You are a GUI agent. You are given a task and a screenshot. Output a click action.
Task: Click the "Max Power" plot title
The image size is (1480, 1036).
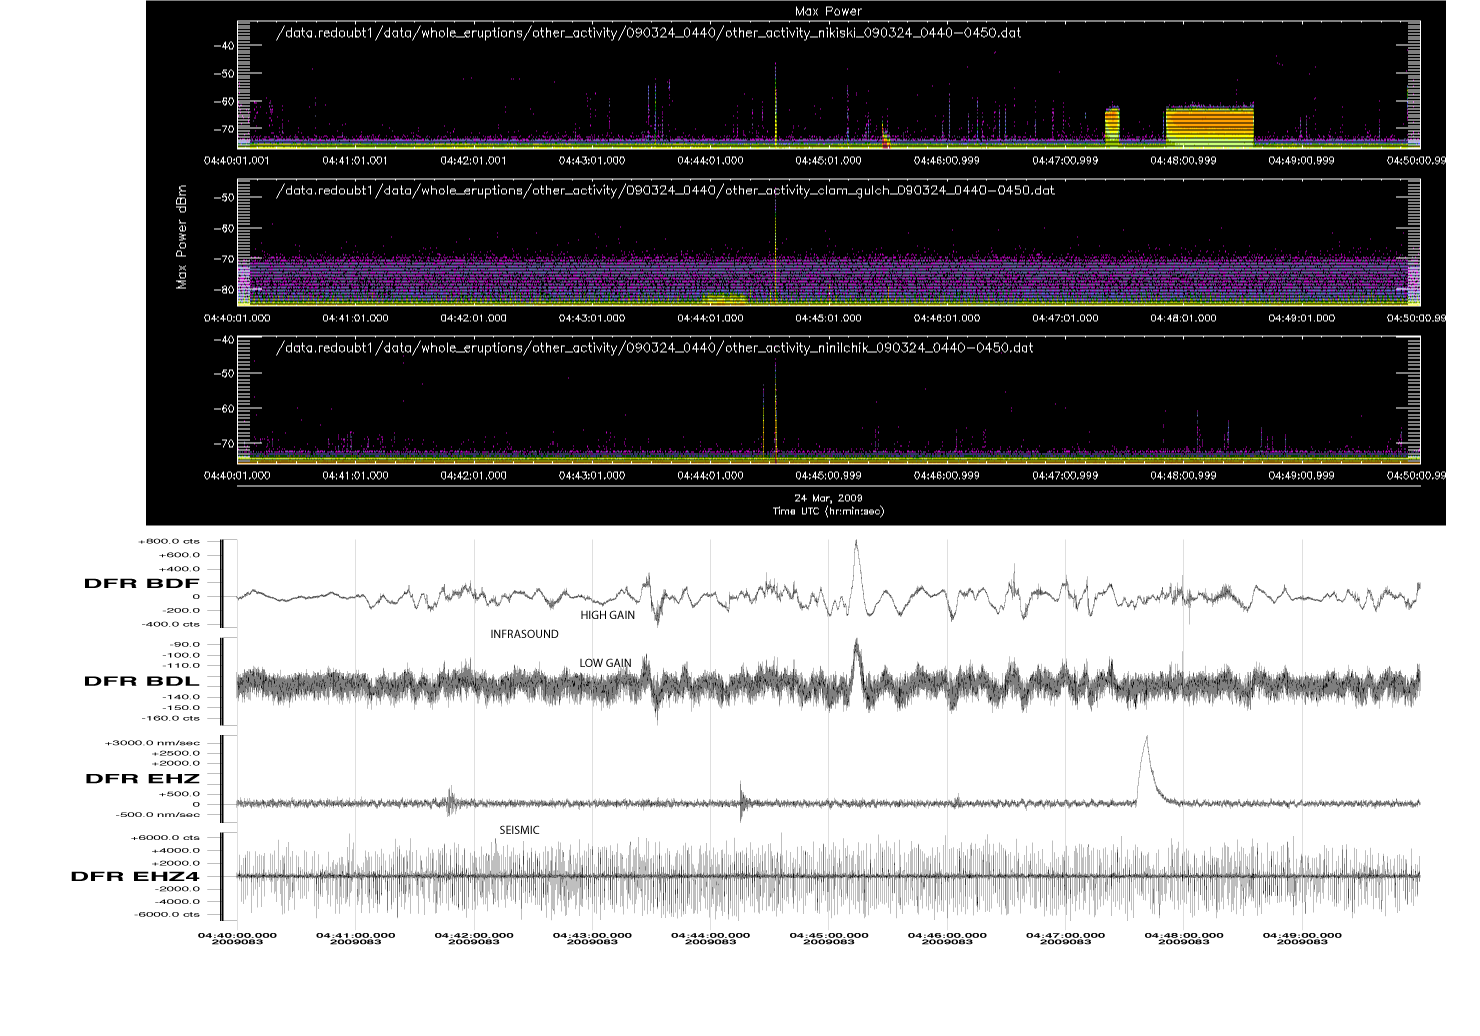click(829, 11)
